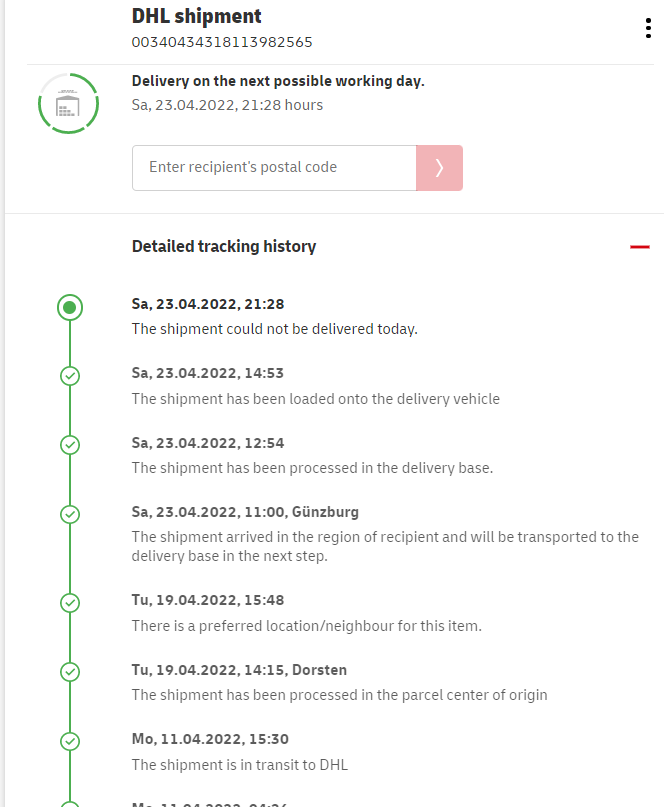The width and height of the screenshot is (664, 807).
Task: Submit postal code with red arrow button
Action: 439,168
